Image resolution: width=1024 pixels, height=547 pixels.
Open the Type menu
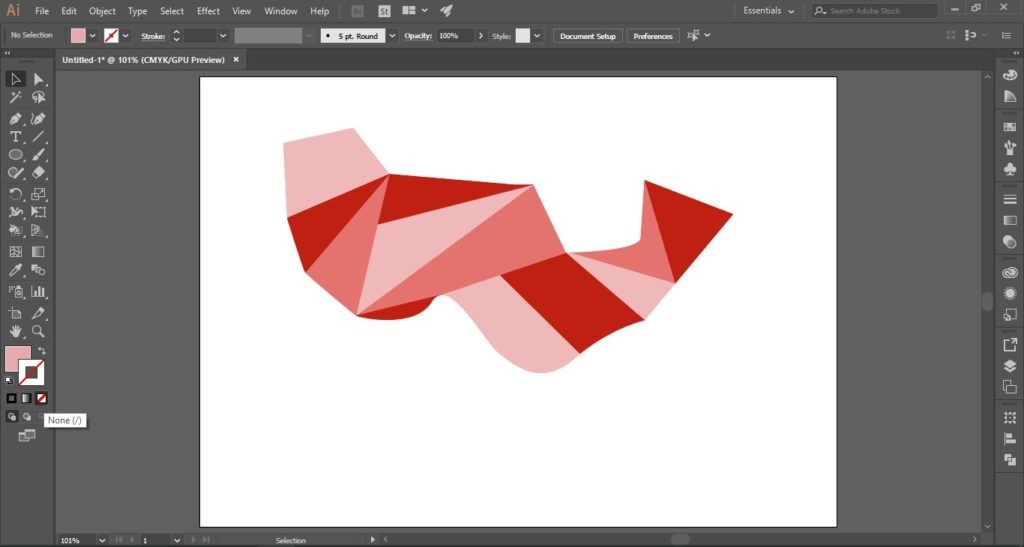(x=137, y=11)
